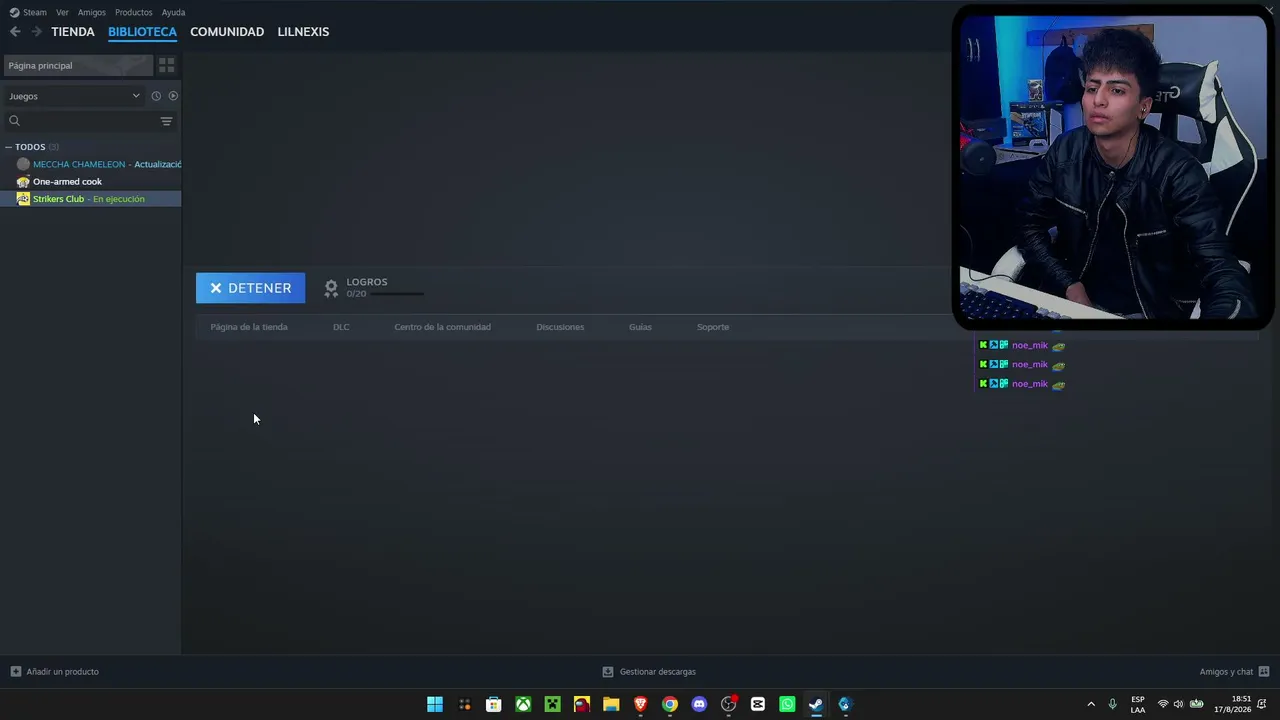
Task: Open the taskbar clock showing 18:51
Action: click(1232, 704)
